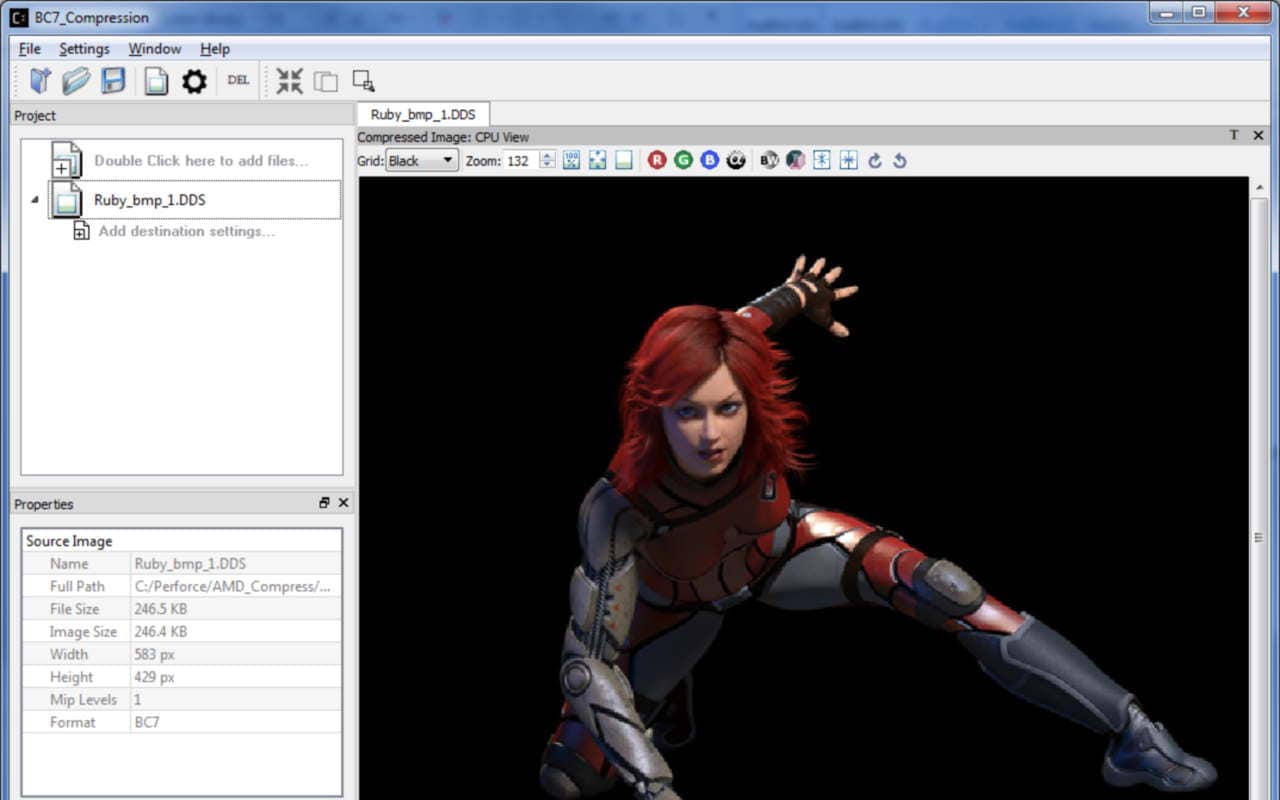Toggle the red channel R button

point(656,160)
